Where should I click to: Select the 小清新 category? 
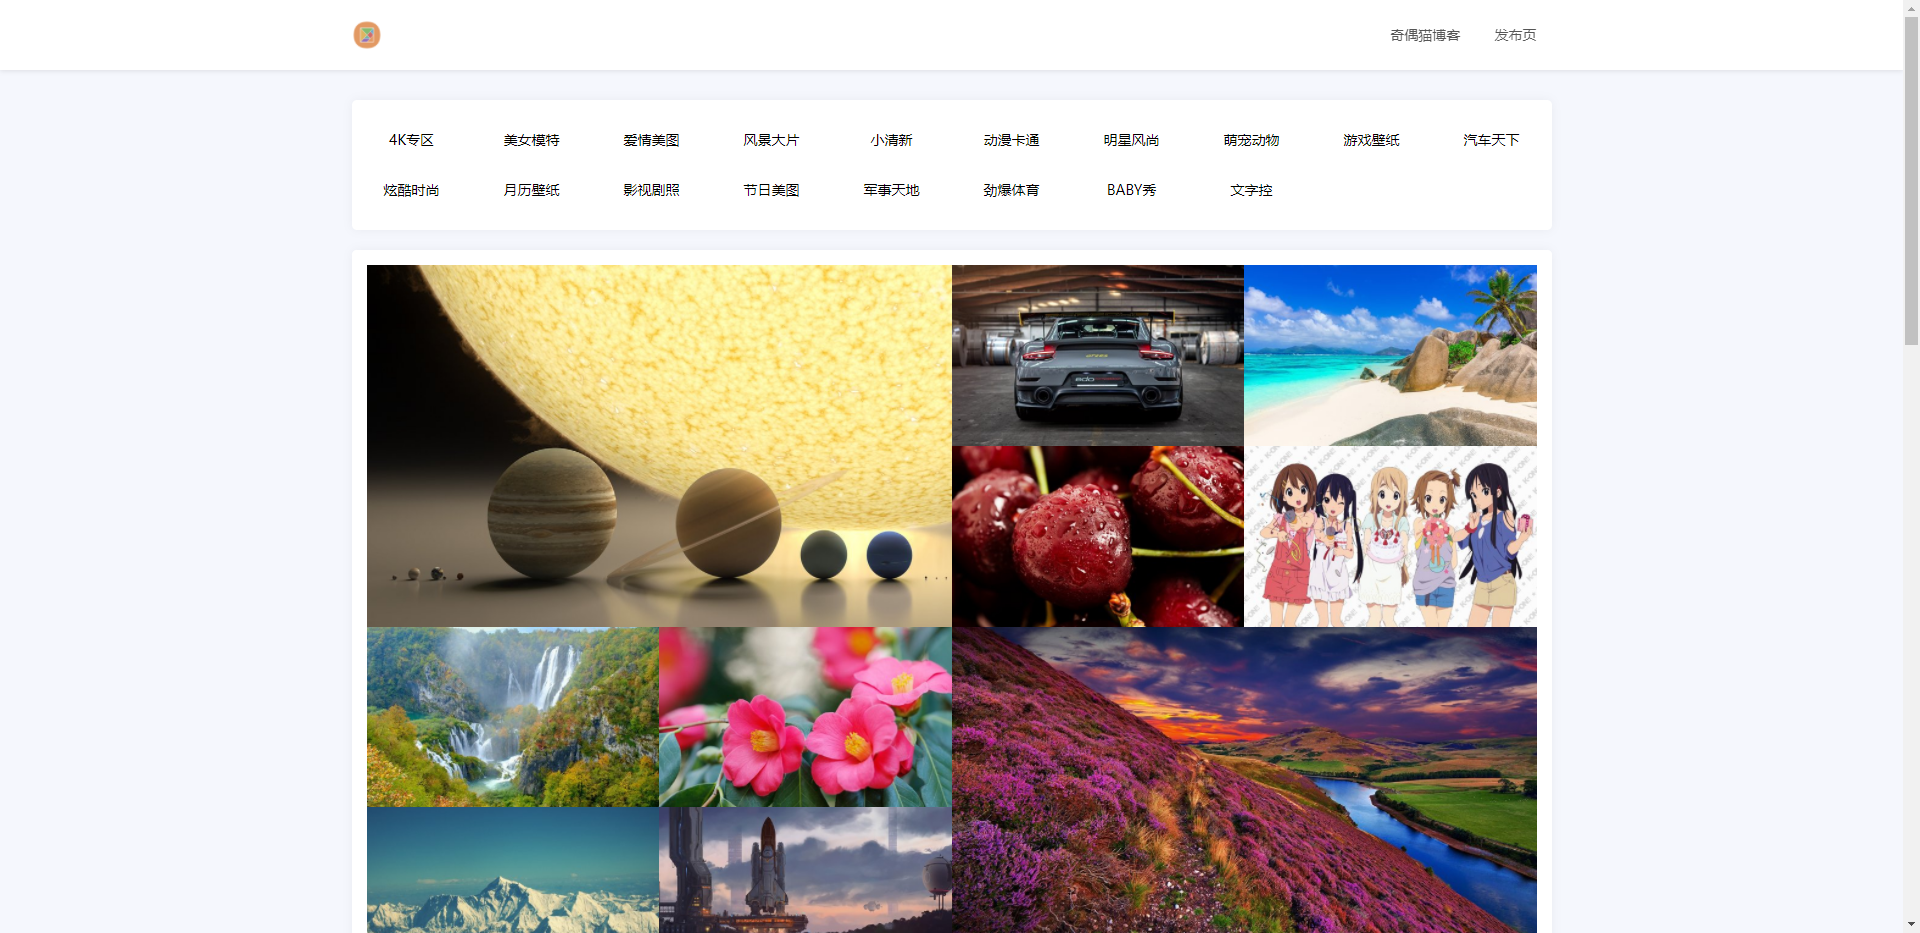click(891, 140)
